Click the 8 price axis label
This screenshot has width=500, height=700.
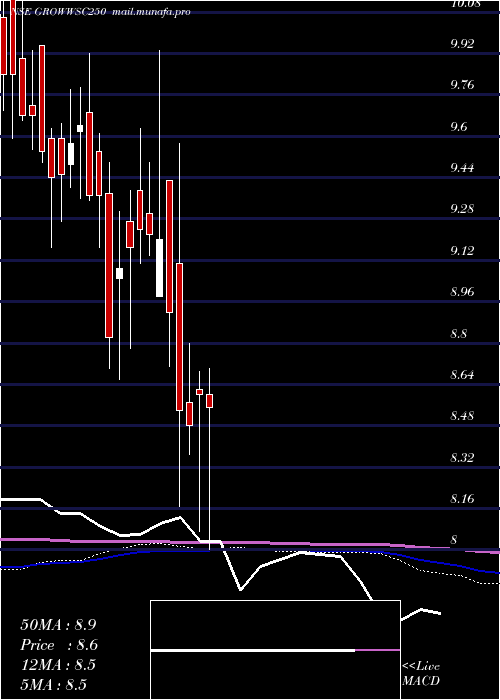[x=454, y=540]
